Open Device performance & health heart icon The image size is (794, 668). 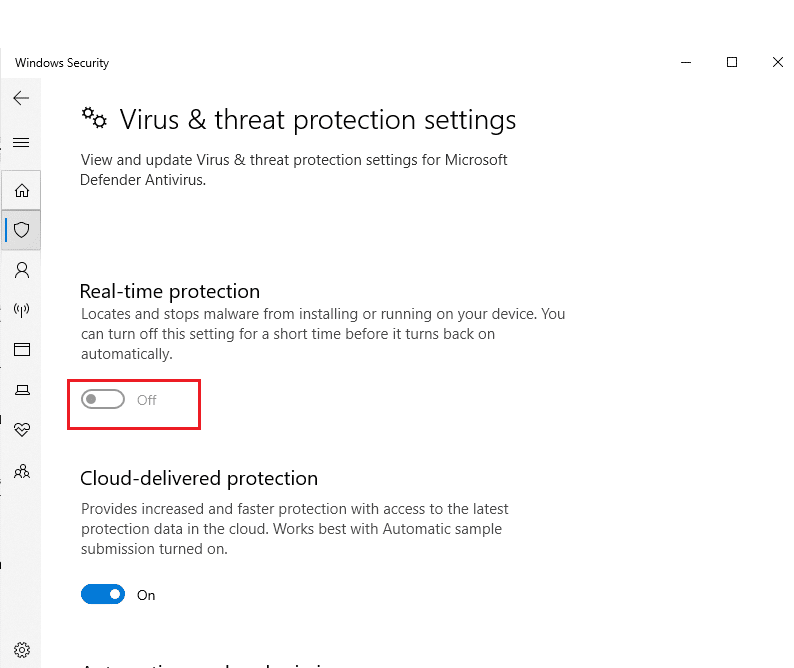tap(21, 430)
